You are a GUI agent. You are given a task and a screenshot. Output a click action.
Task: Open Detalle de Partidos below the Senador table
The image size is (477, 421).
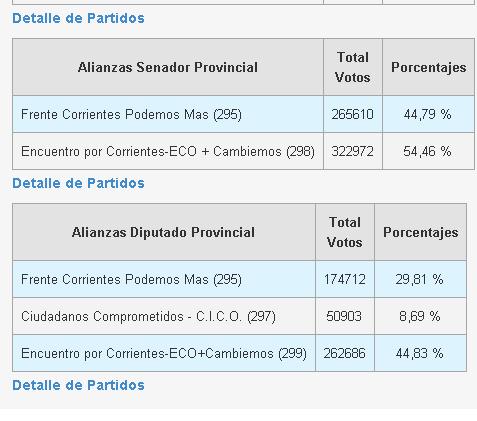pyautogui.click(x=78, y=183)
